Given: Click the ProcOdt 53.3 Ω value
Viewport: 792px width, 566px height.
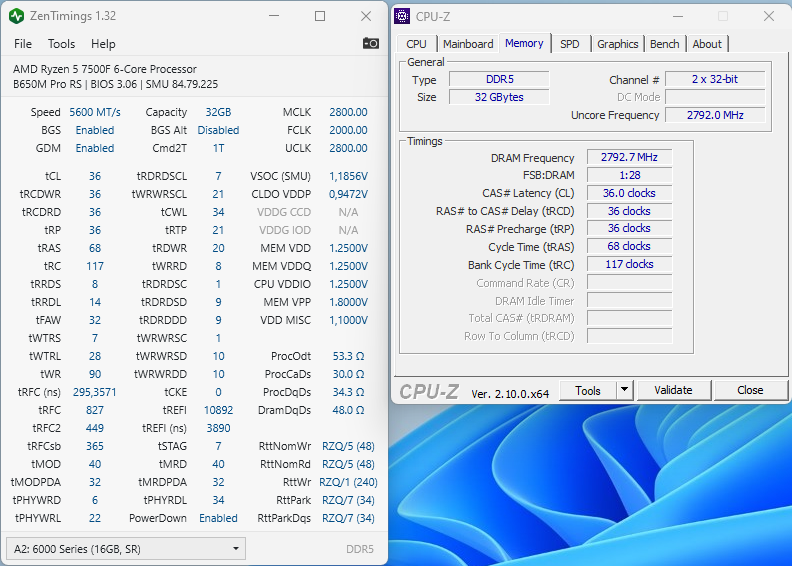Looking at the screenshot, I should point(348,356).
